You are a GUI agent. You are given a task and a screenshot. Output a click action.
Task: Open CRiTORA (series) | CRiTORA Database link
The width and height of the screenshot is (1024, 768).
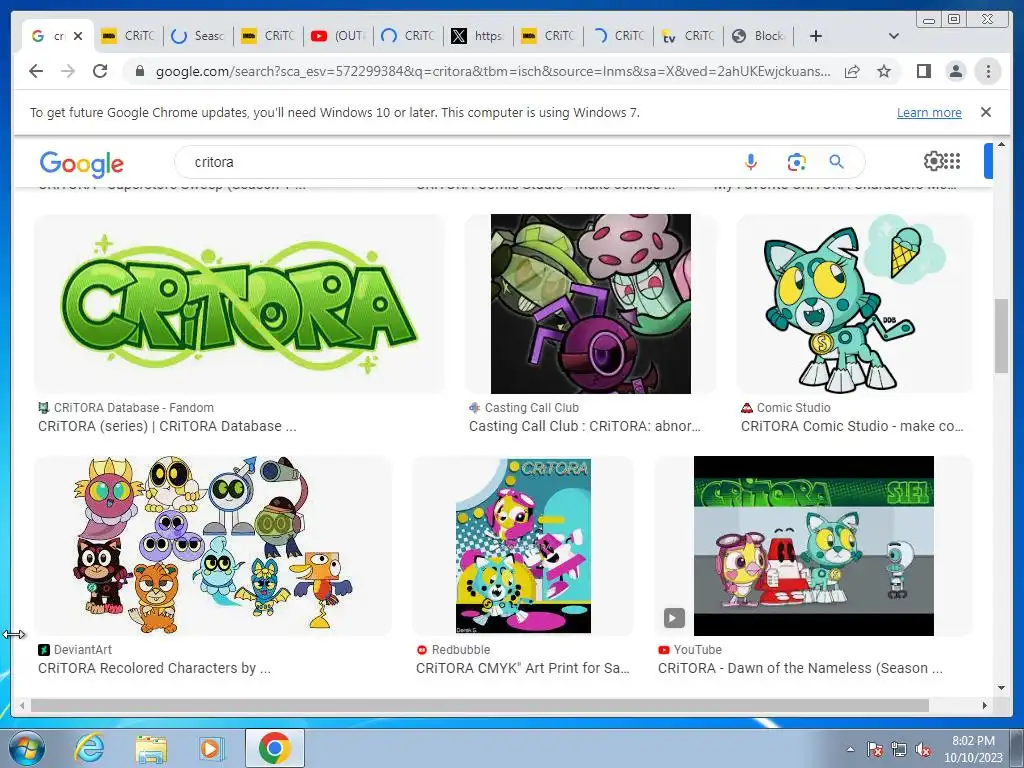coord(167,426)
